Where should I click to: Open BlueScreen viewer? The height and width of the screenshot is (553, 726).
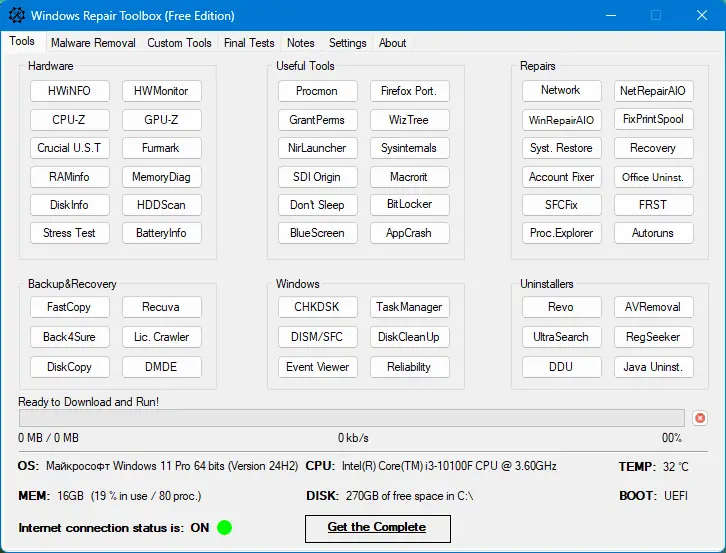(318, 233)
